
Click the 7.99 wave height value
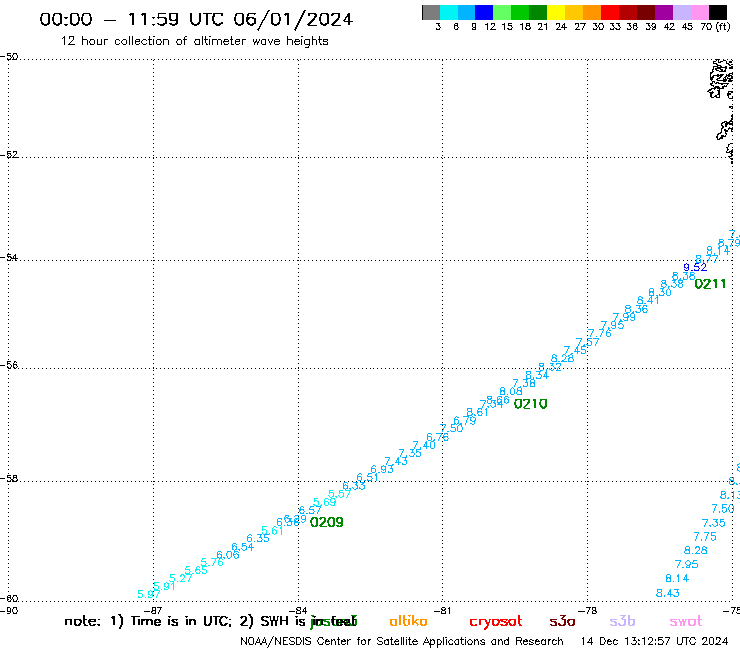pyautogui.click(x=624, y=317)
